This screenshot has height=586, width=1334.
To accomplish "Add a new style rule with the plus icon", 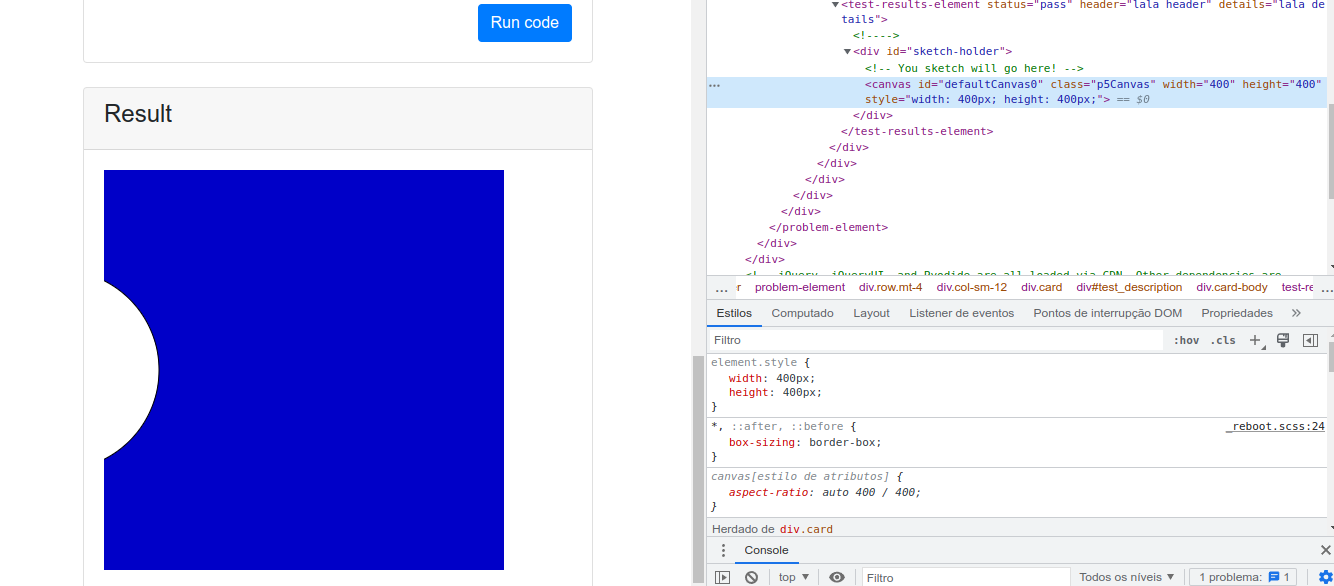I will click(x=1255, y=340).
